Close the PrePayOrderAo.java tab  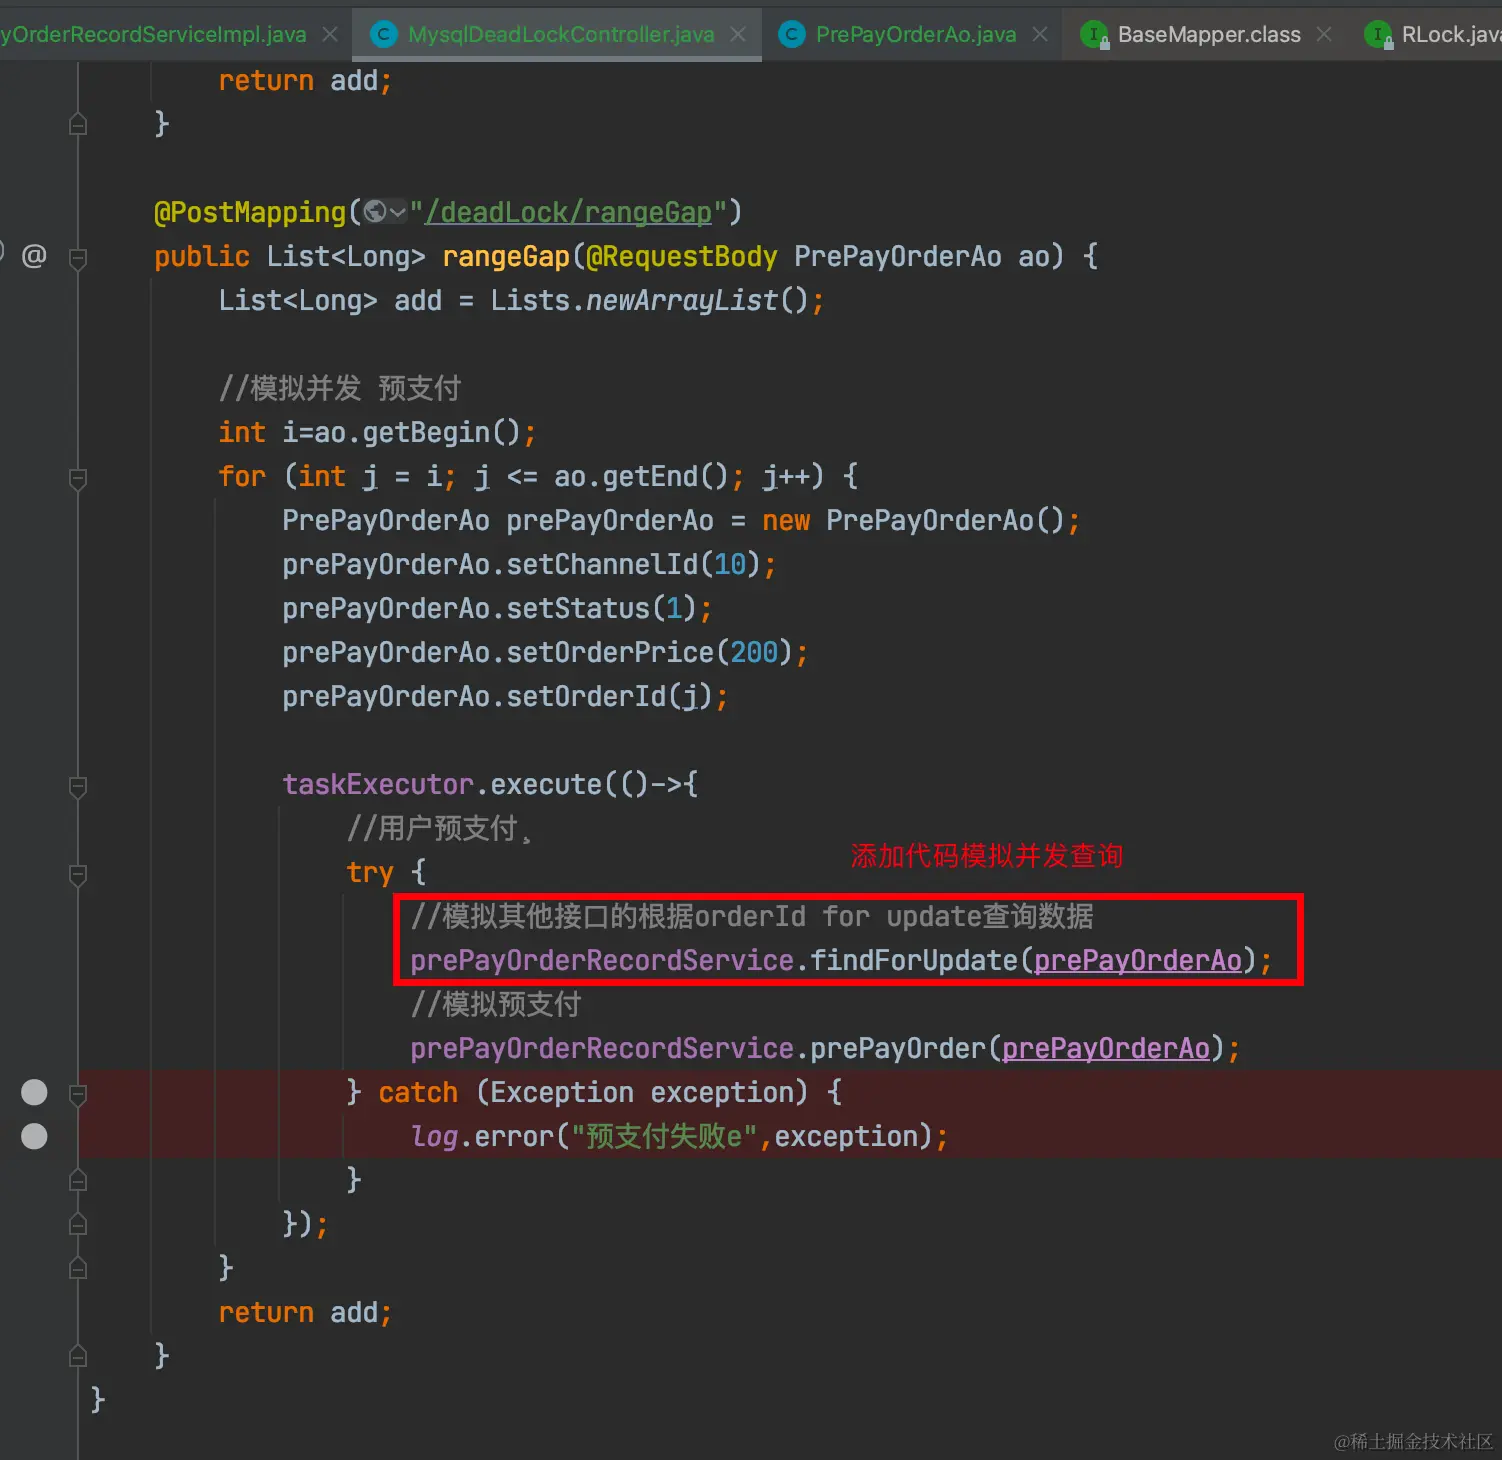[x=1040, y=35]
